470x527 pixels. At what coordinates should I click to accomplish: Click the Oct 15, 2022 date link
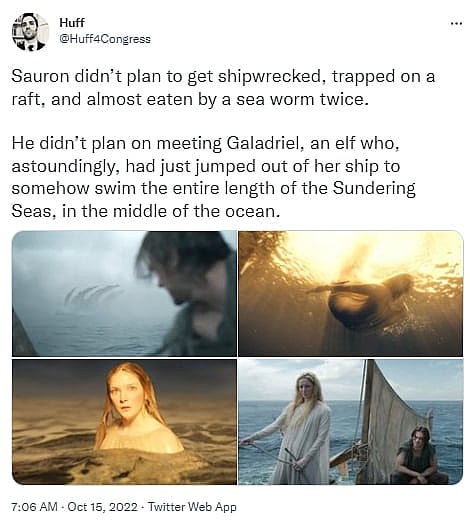point(103,506)
